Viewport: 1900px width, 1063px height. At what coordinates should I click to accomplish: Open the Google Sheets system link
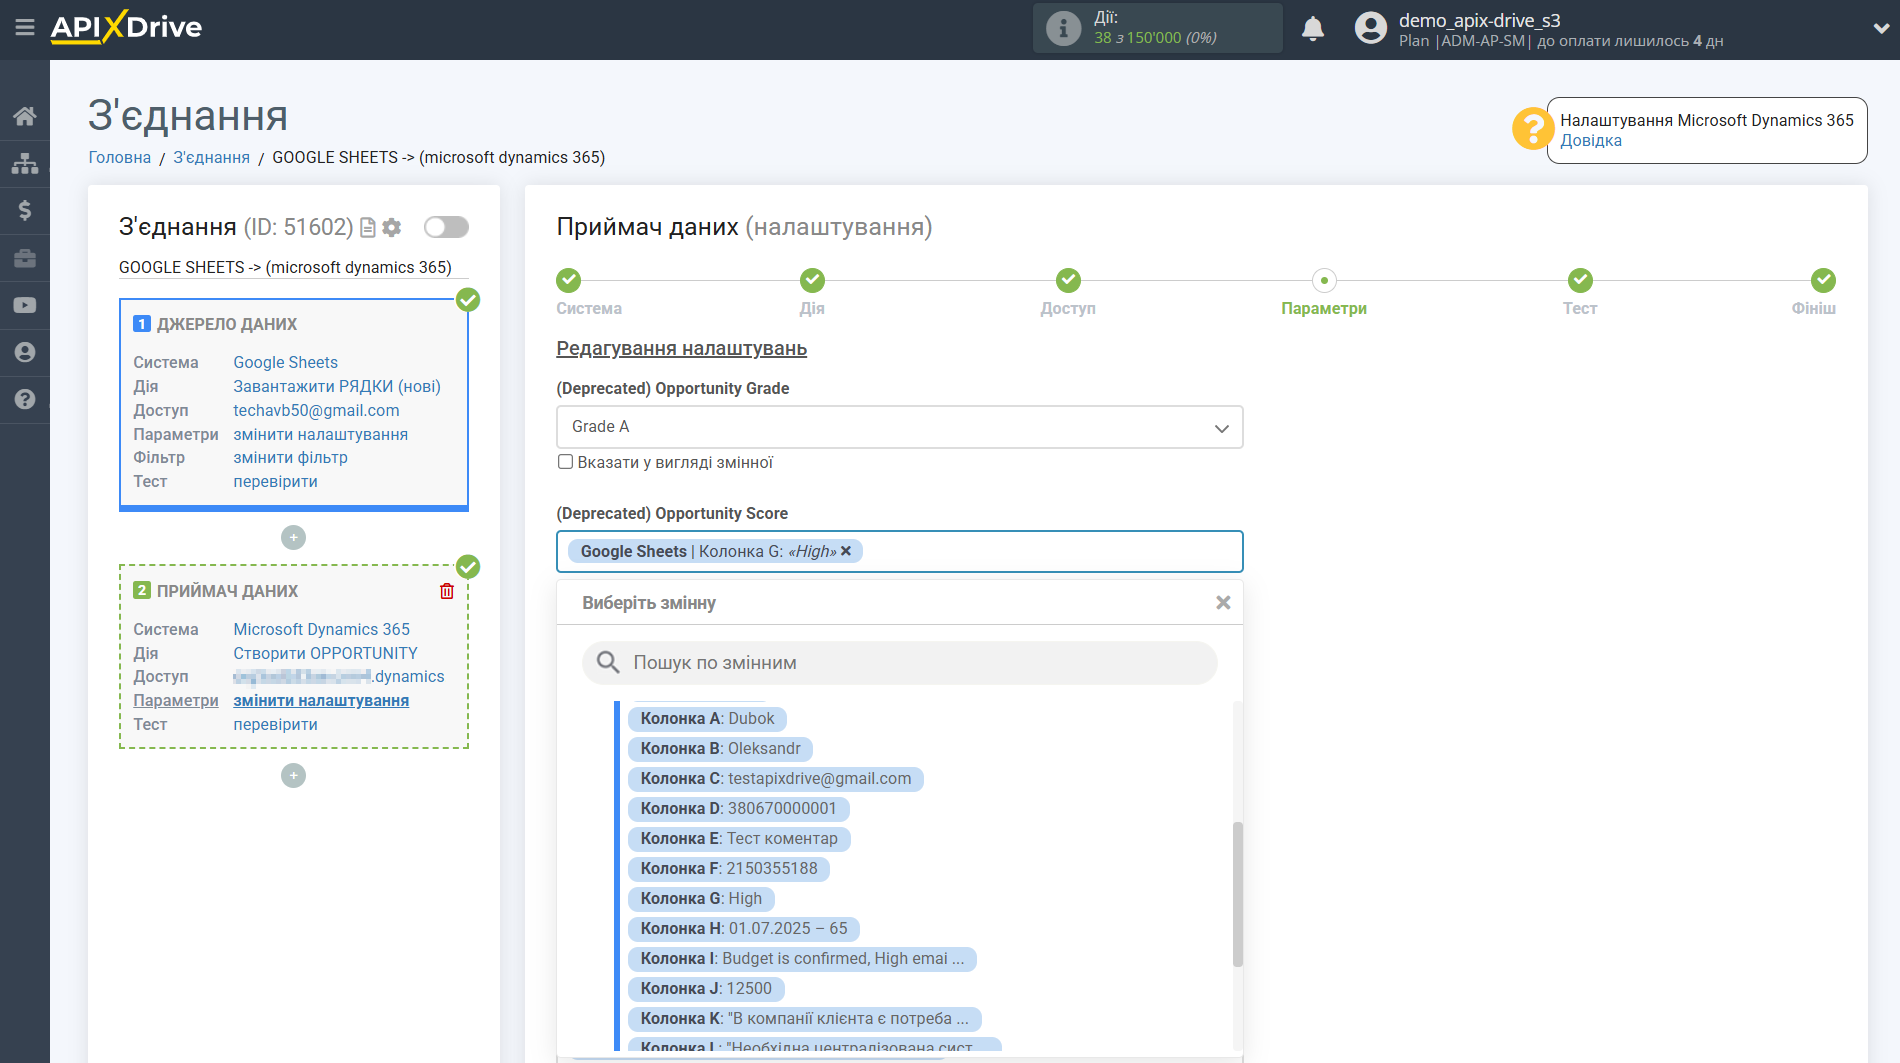285,363
